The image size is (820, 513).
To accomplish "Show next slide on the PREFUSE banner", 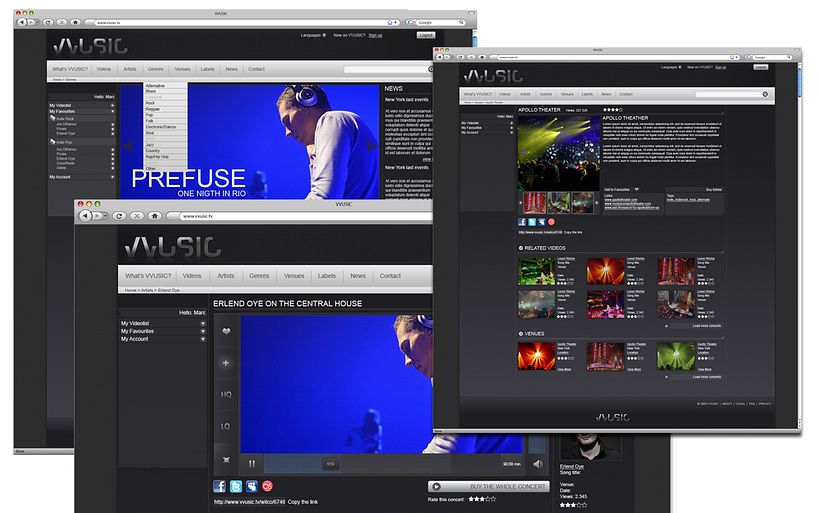I will [x=372, y=146].
